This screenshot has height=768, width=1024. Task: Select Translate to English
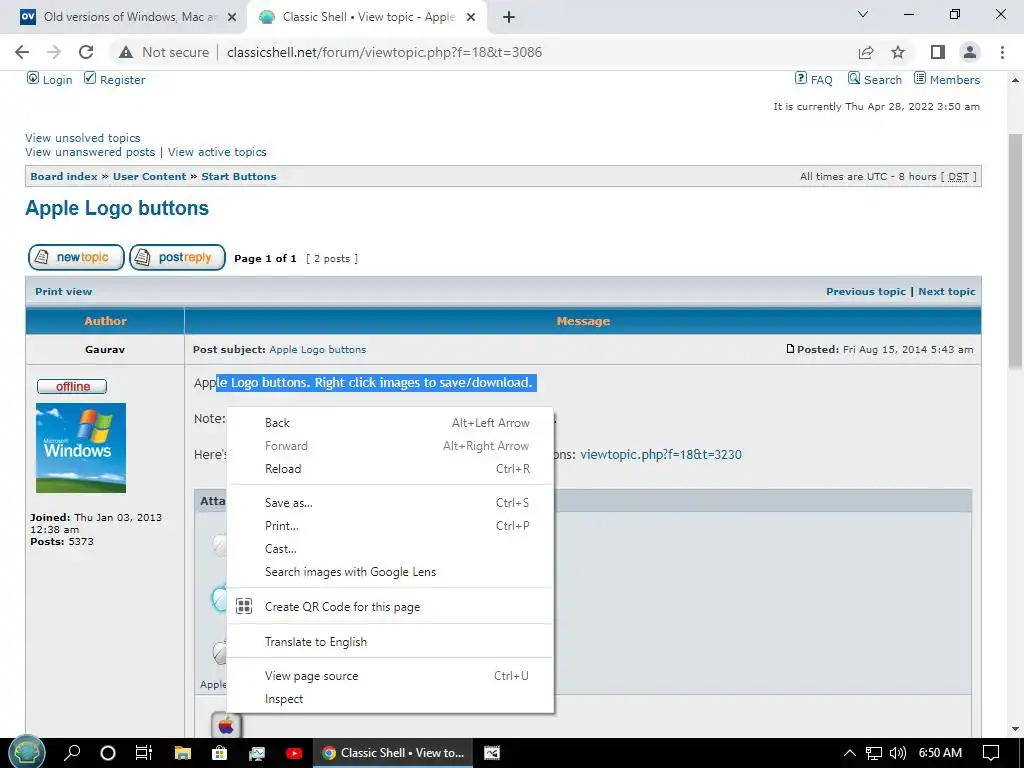coord(391,642)
